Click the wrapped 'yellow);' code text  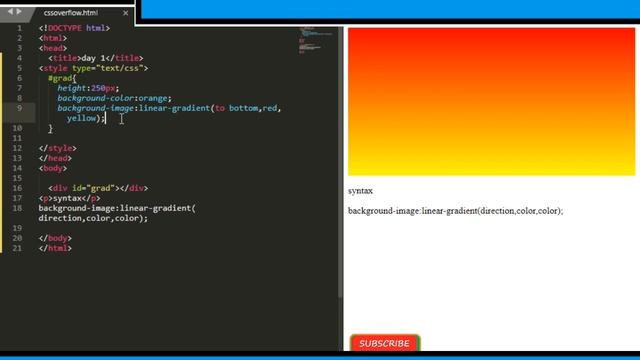(86, 118)
